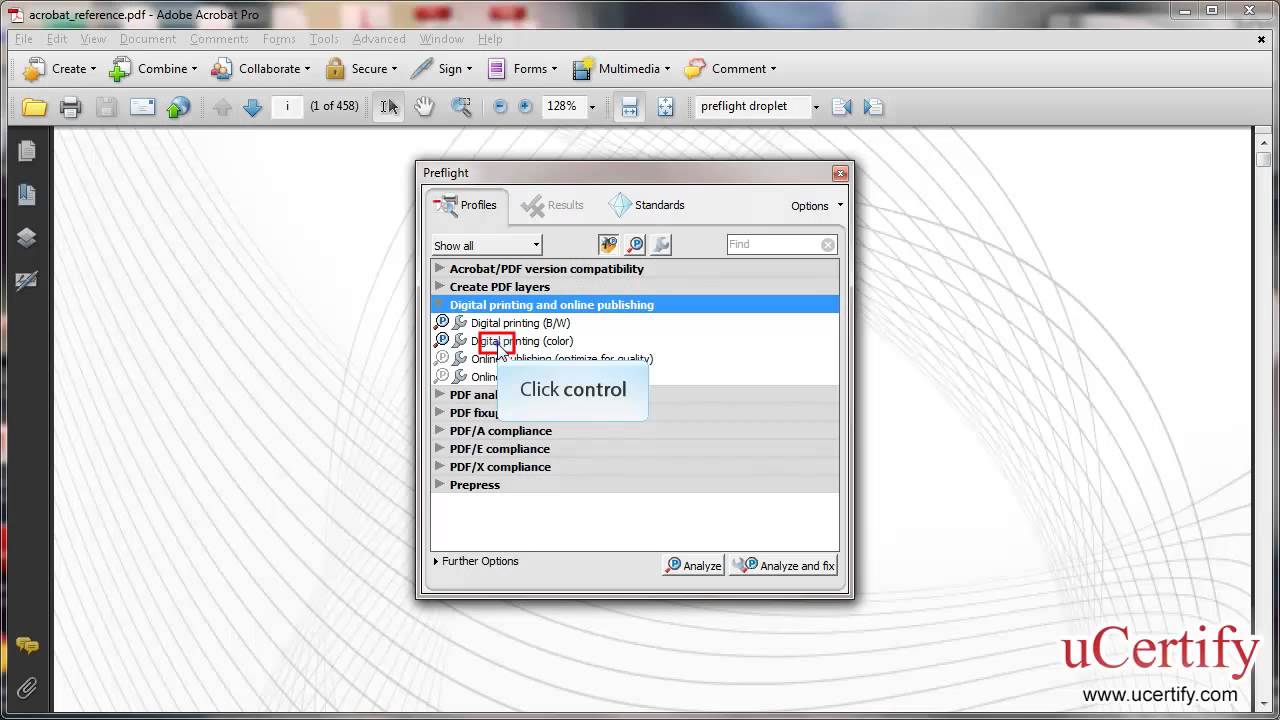
Task: Open the File menu
Action: [24, 39]
